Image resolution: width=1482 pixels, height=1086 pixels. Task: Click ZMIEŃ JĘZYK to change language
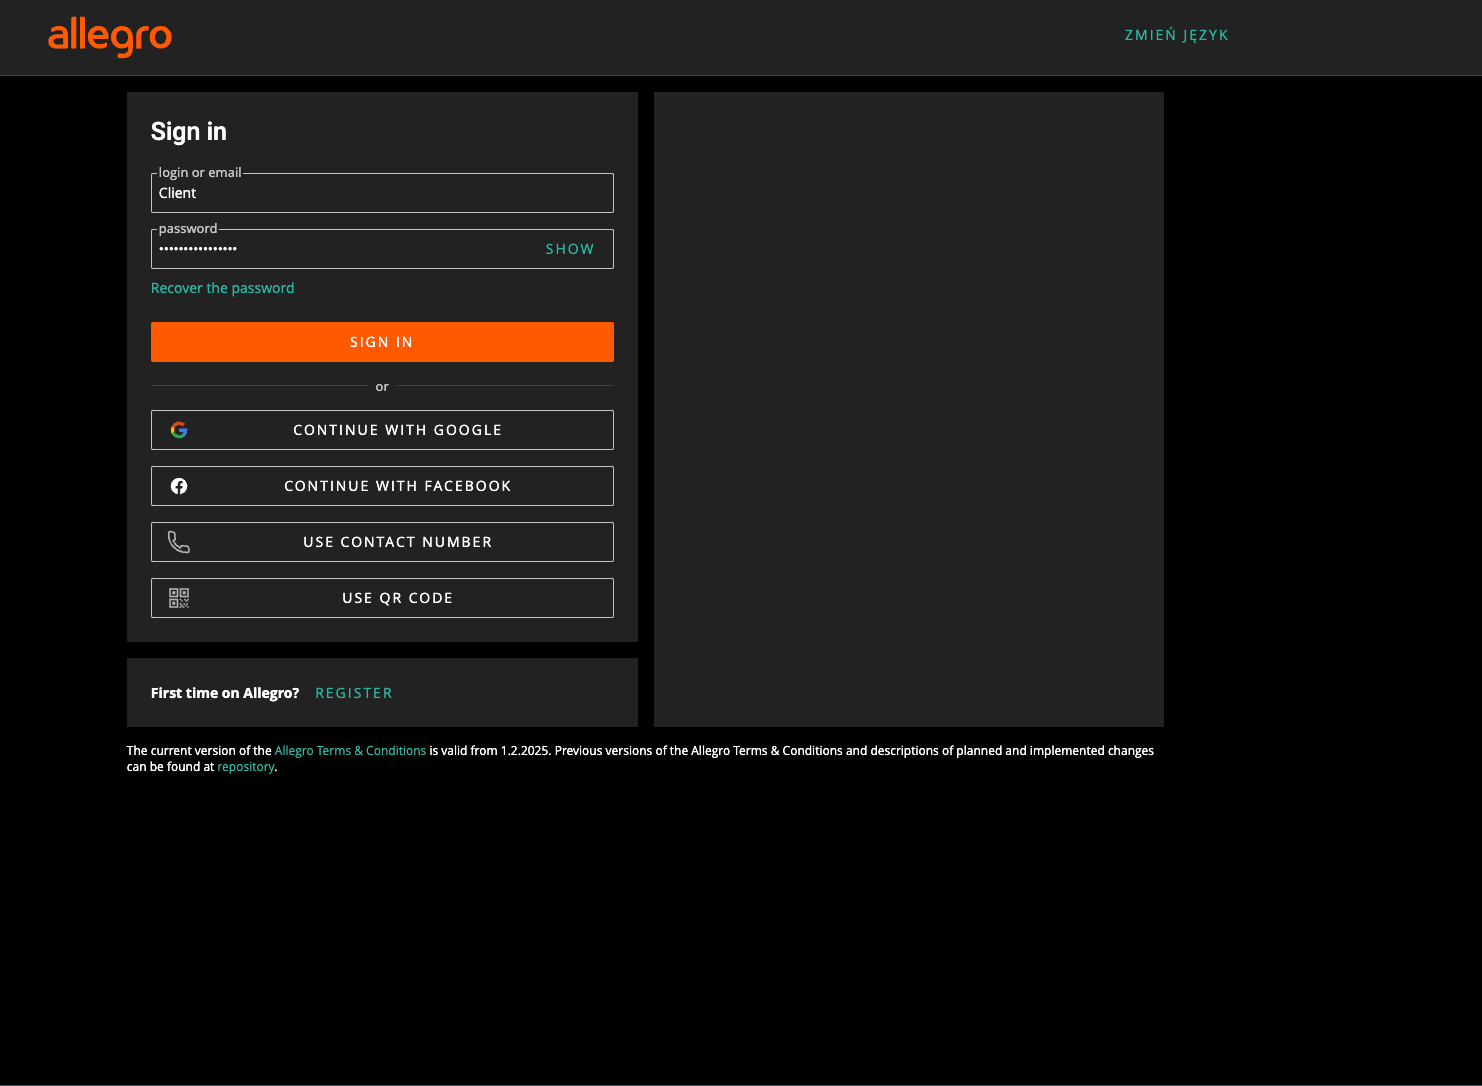click(1176, 34)
